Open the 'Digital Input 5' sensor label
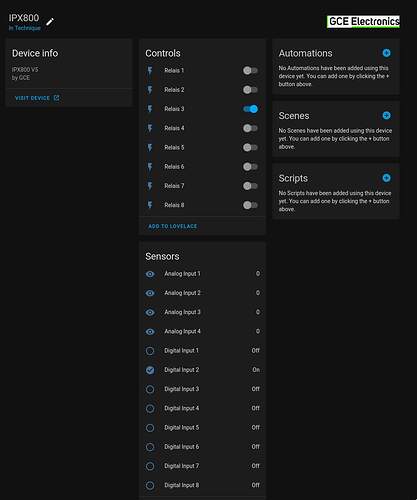 click(x=182, y=428)
